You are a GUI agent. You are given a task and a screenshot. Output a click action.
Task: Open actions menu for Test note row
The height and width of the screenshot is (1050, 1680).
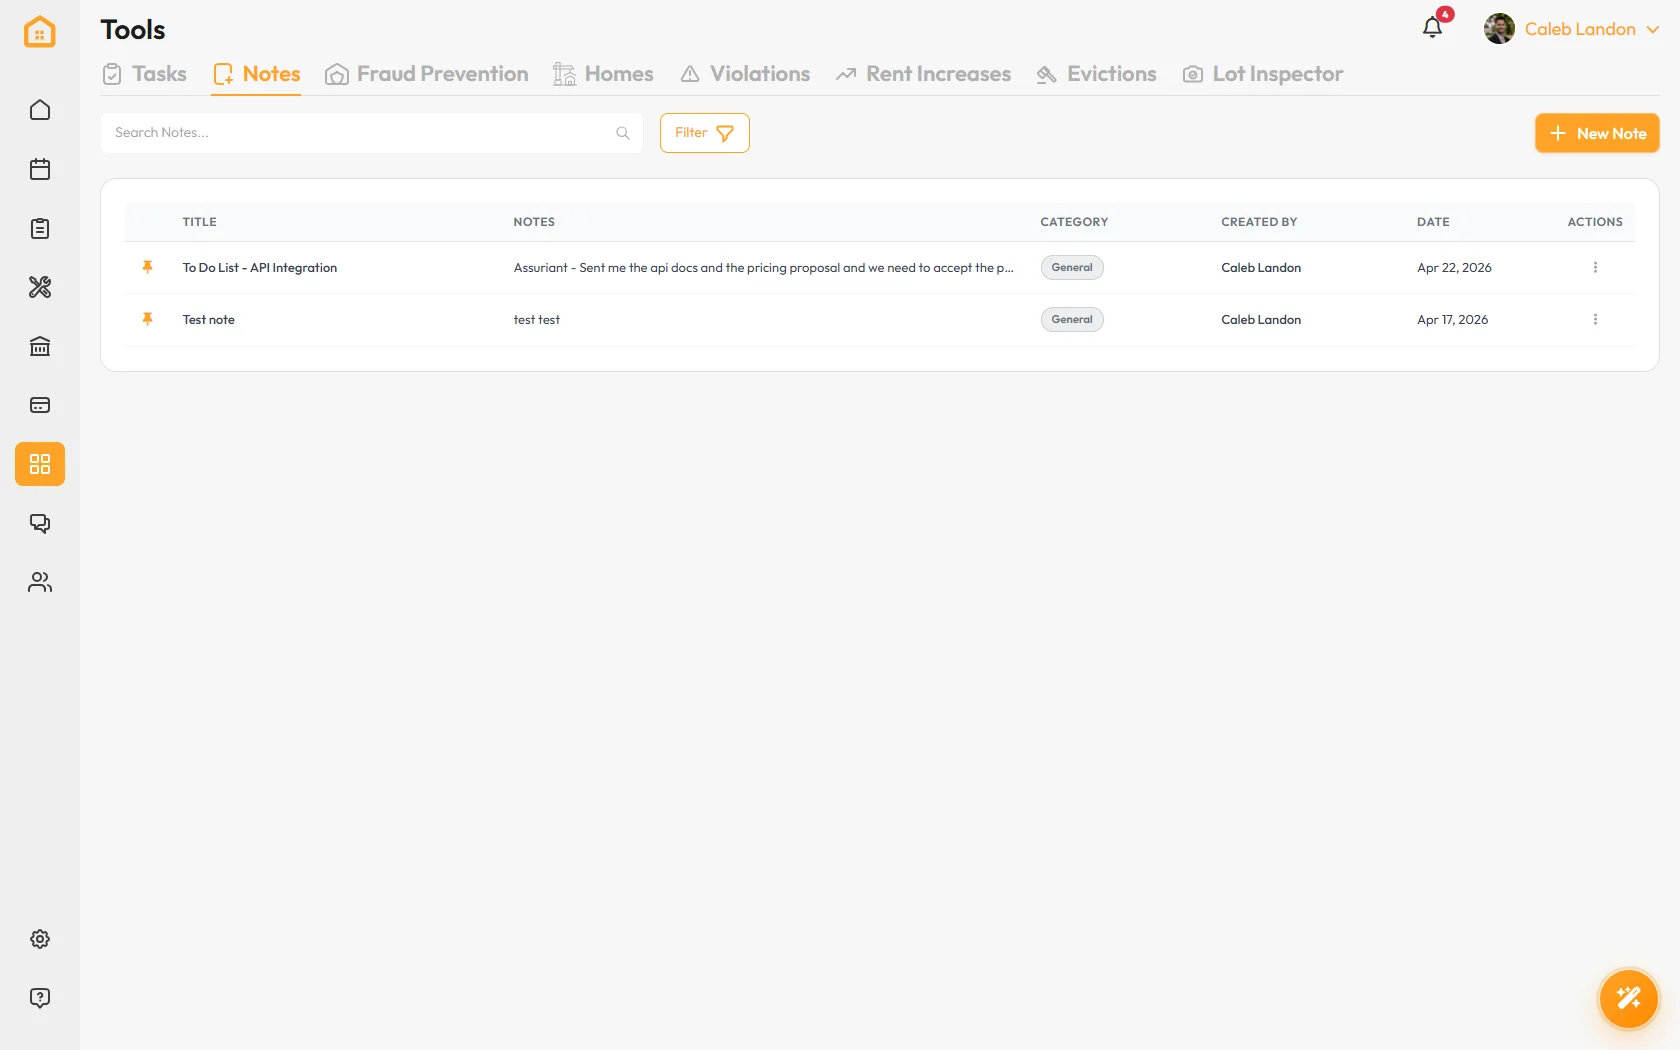point(1595,319)
